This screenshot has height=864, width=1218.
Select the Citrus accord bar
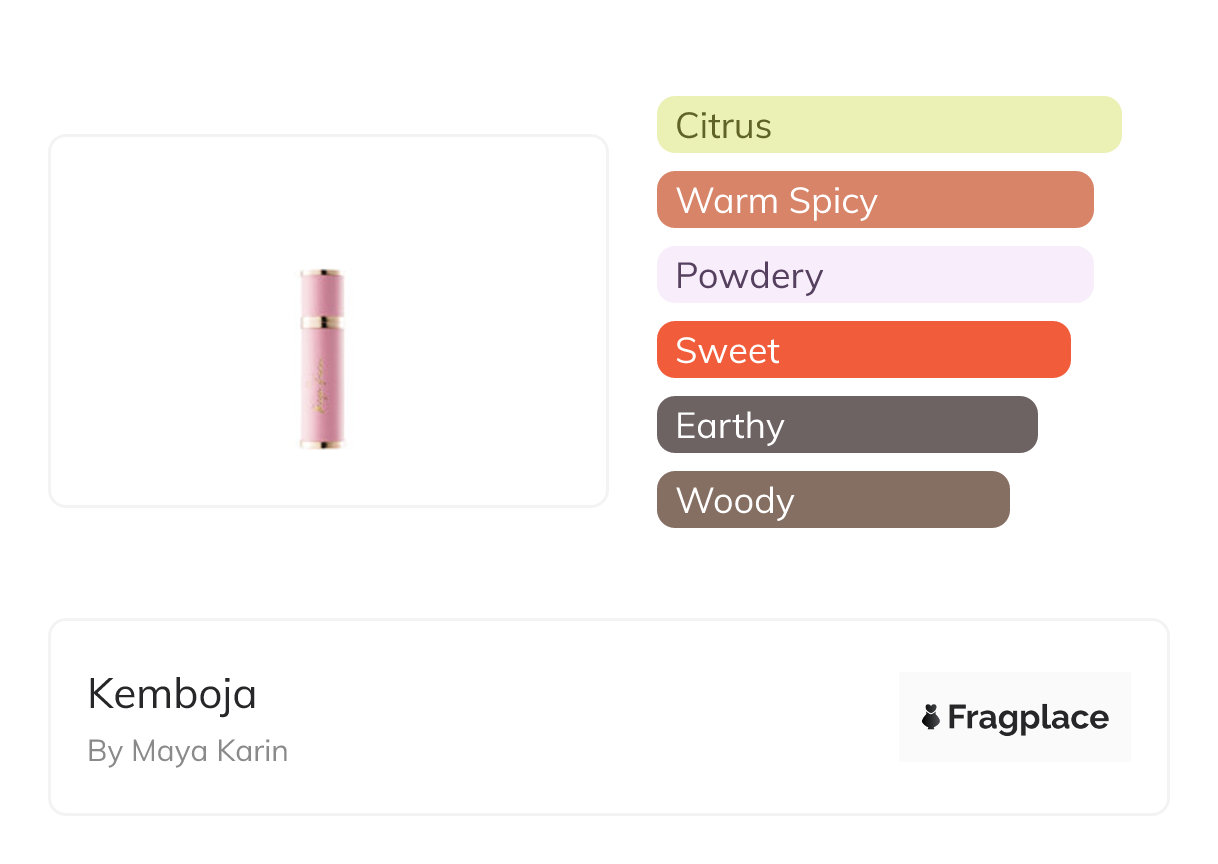(889, 125)
